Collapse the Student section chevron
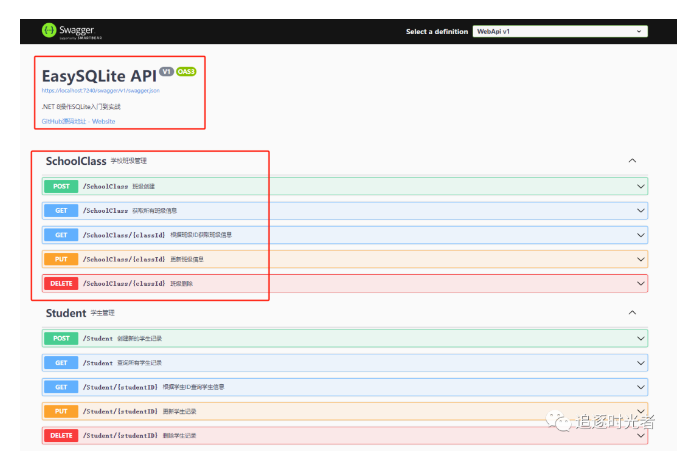Image resolution: width=689 pixels, height=461 pixels. click(632, 313)
